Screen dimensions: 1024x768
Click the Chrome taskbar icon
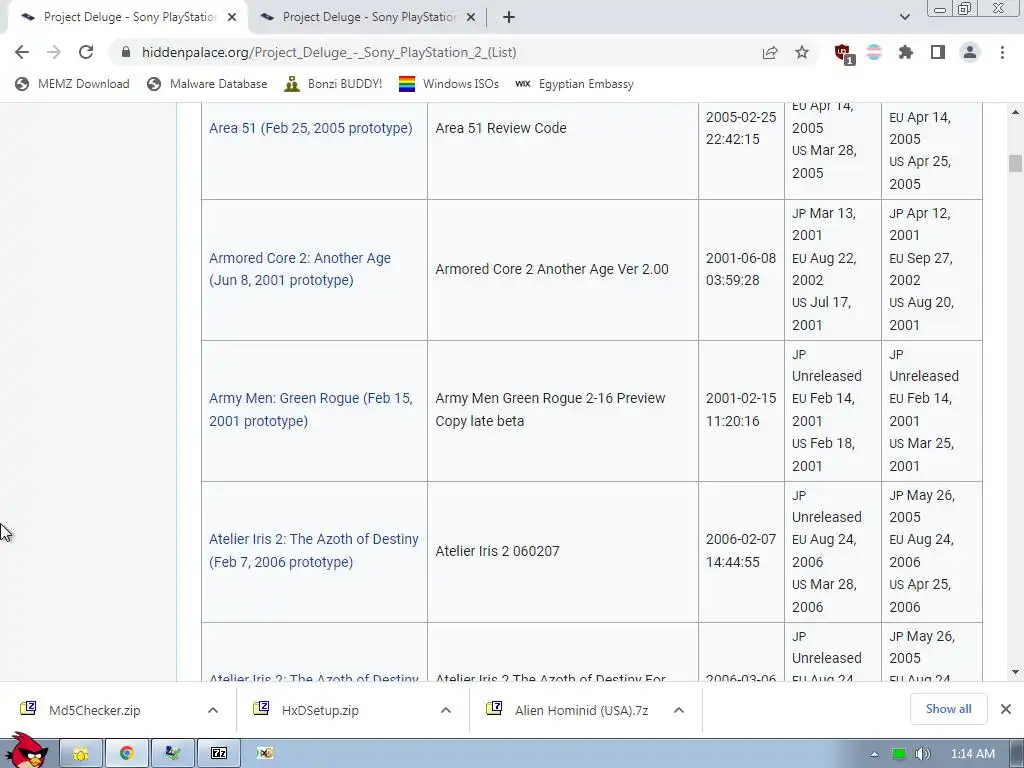(x=127, y=754)
